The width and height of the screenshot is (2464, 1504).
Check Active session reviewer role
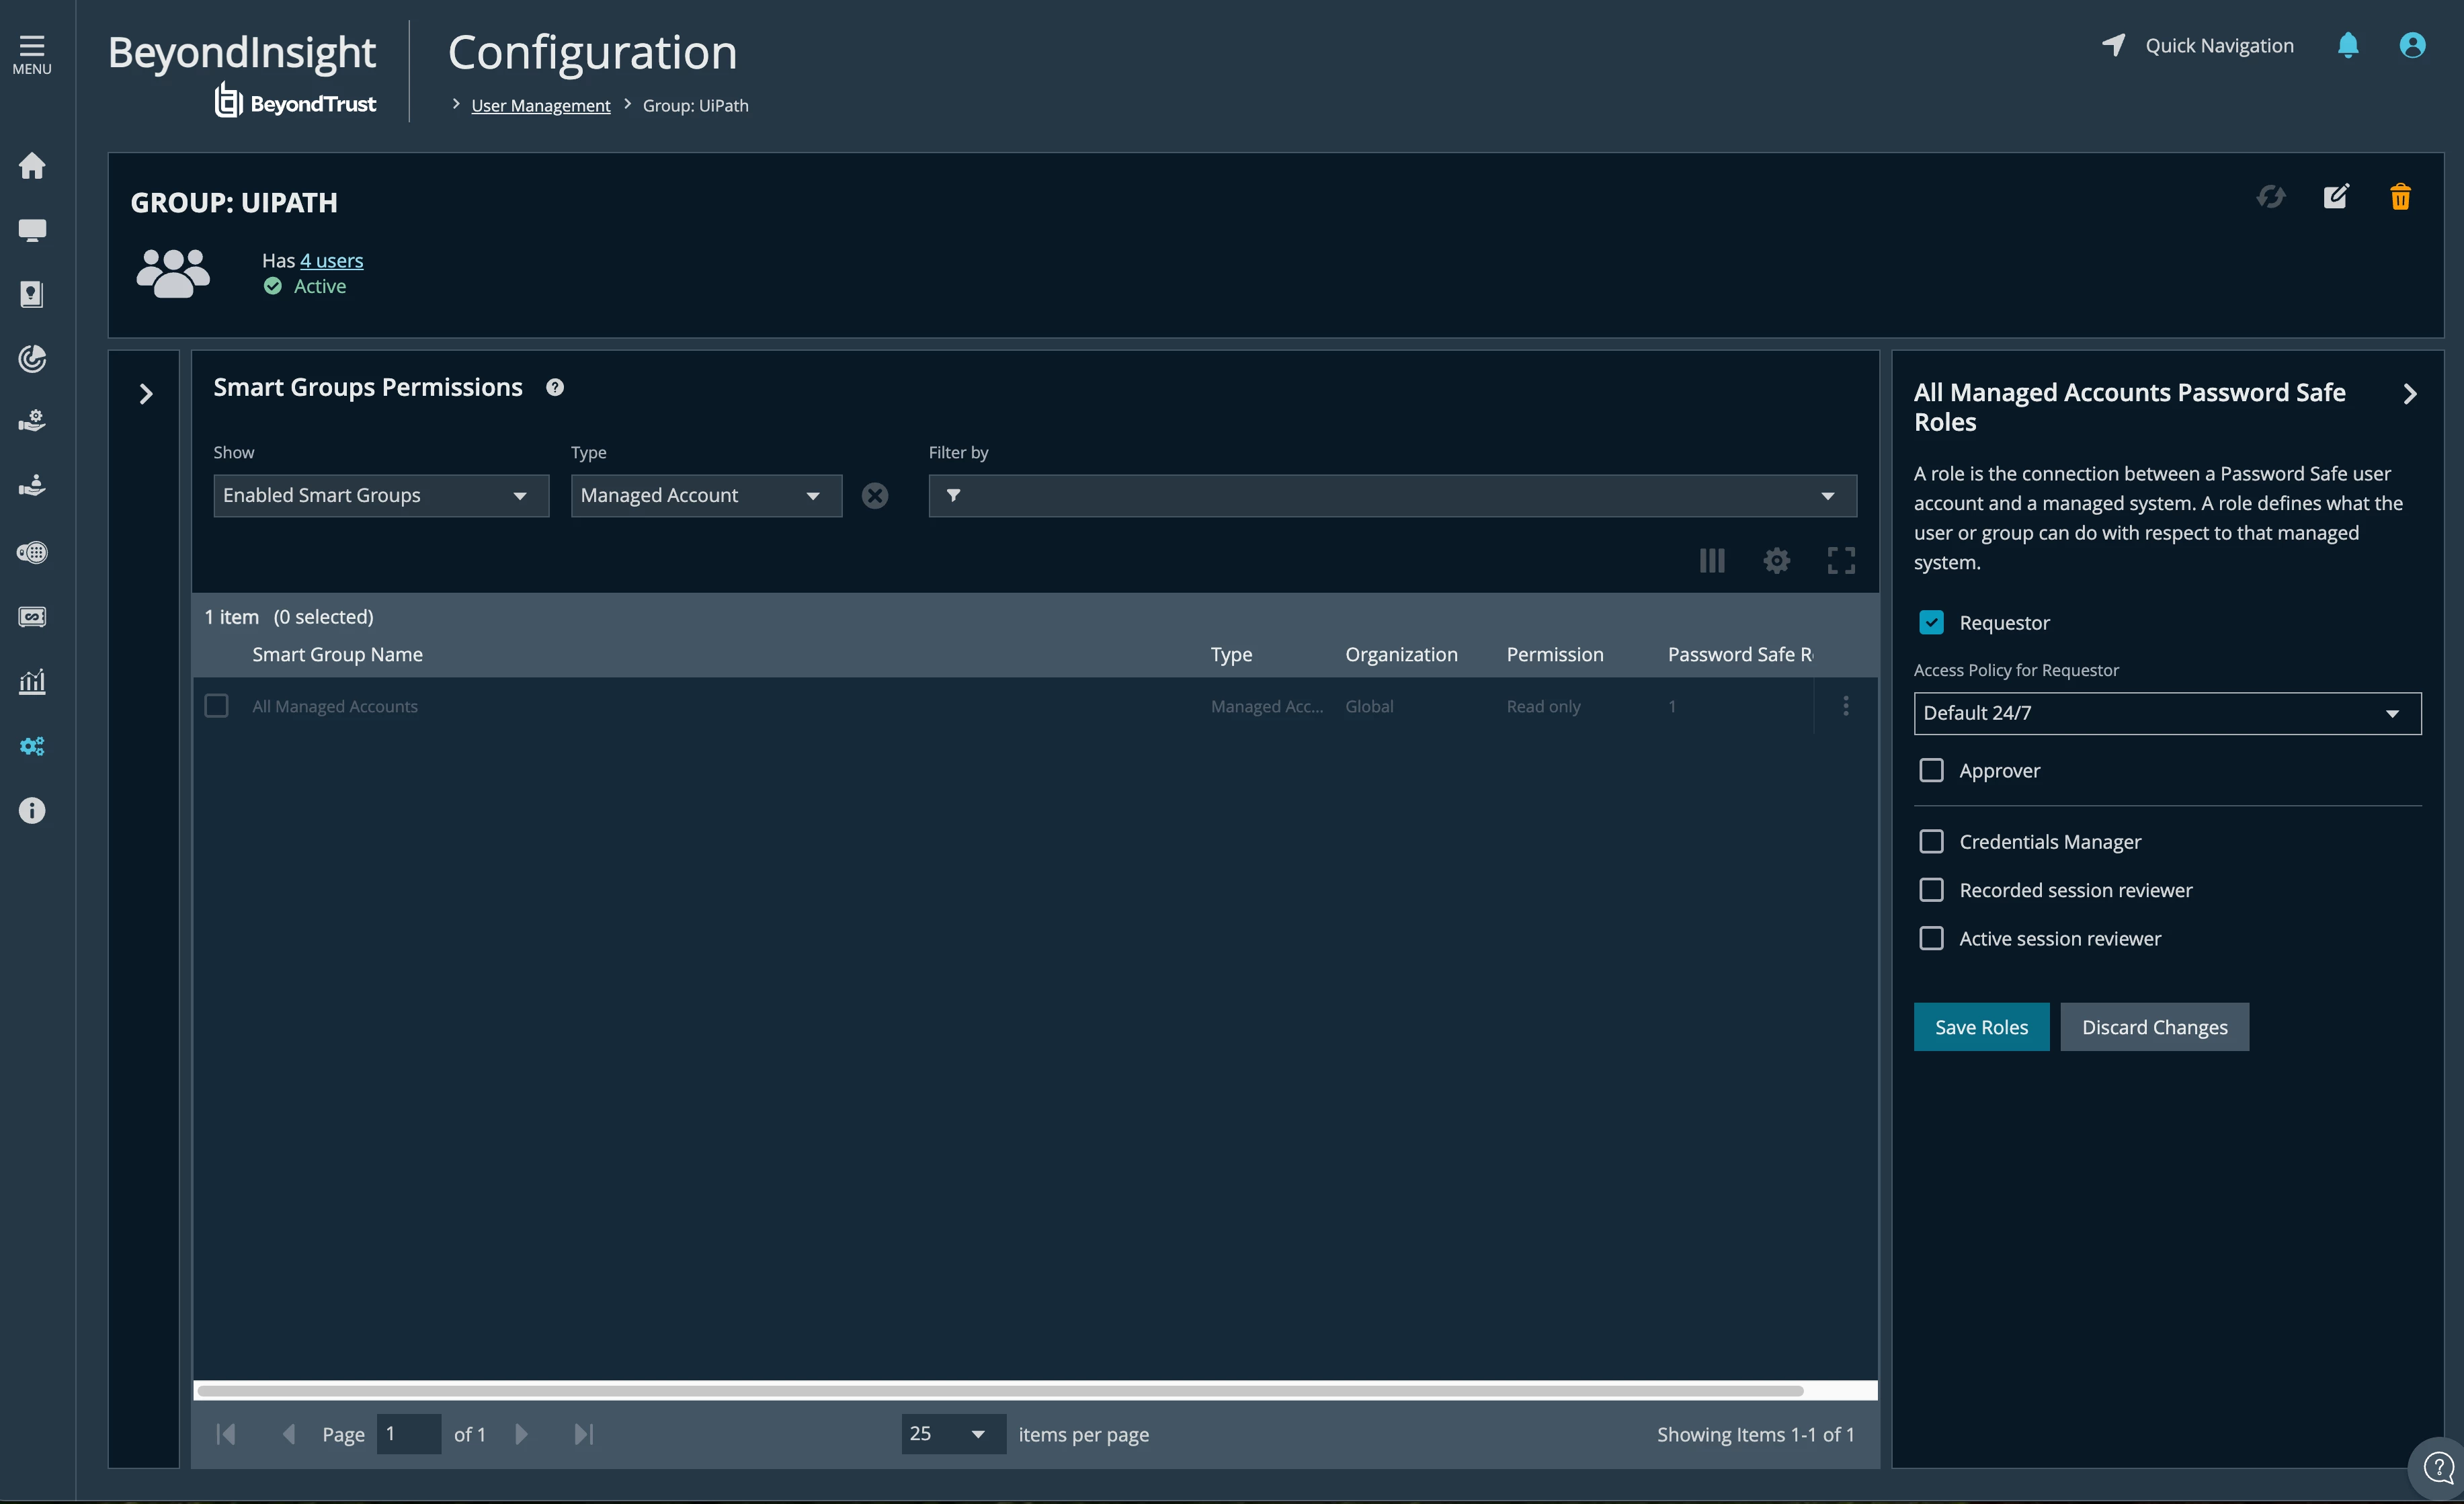(x=1931, y=938)
